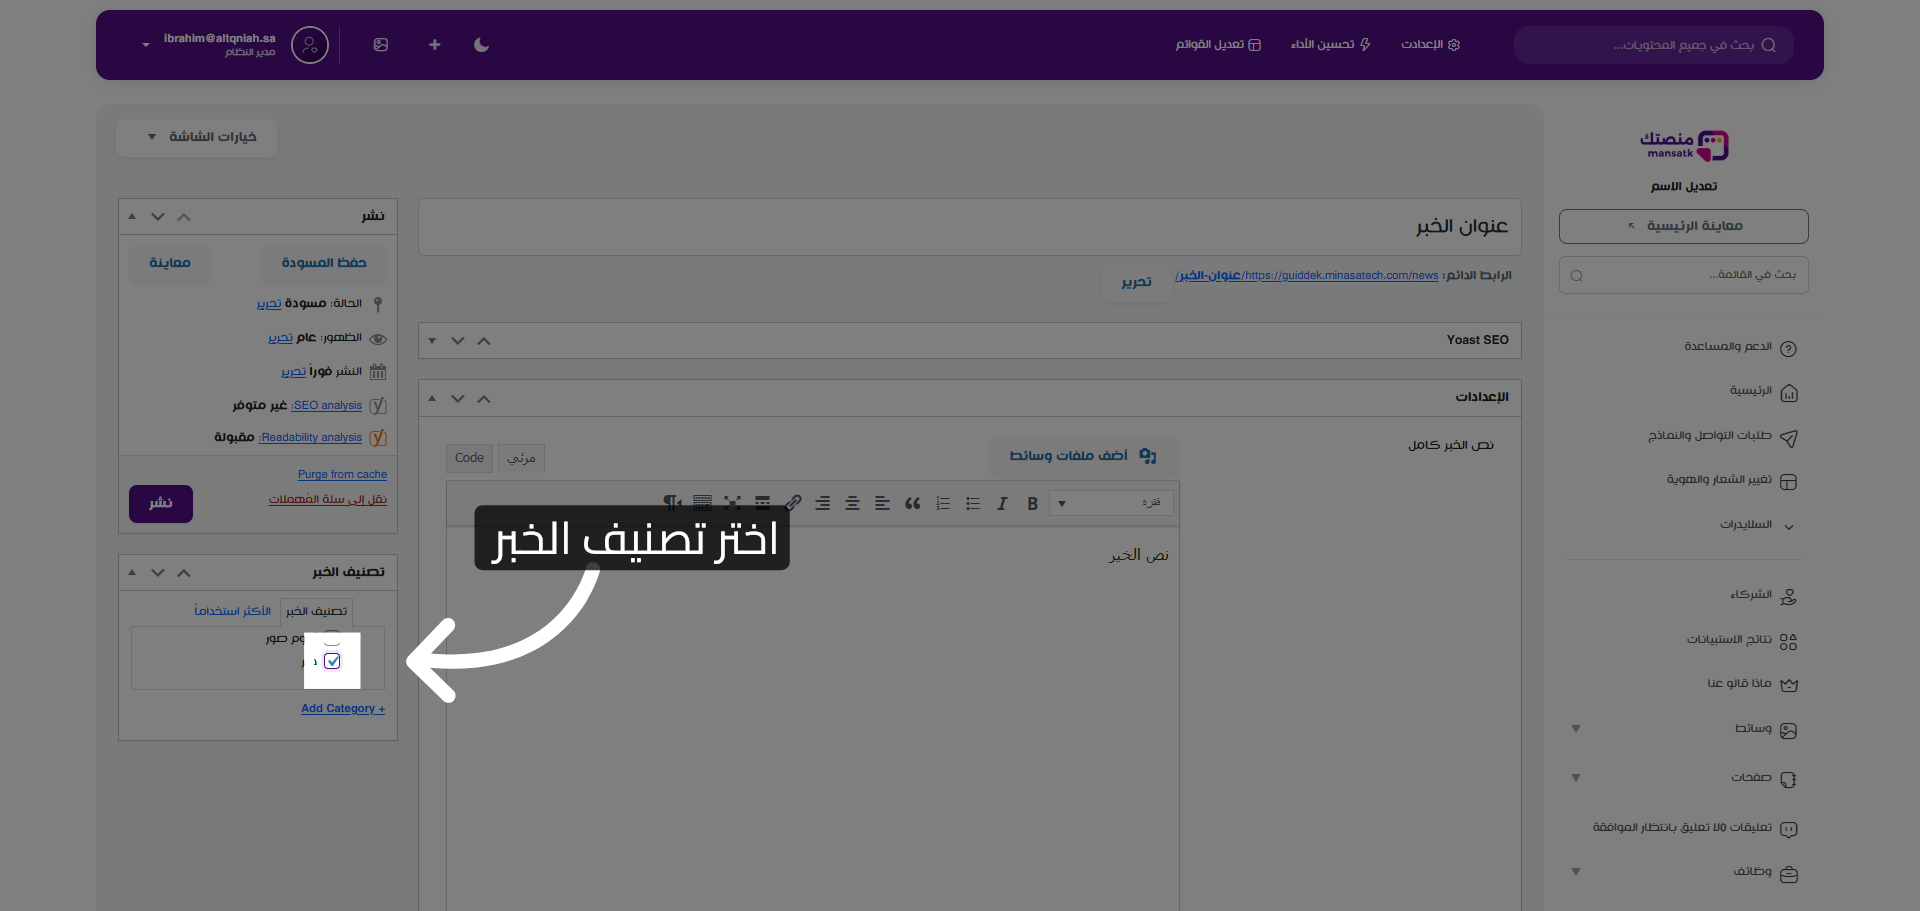Image resolution: width=1920 pixels, height=911 pixels.
Task: Apply blockquote formatting in the editor toolbar
Action: 912,503
